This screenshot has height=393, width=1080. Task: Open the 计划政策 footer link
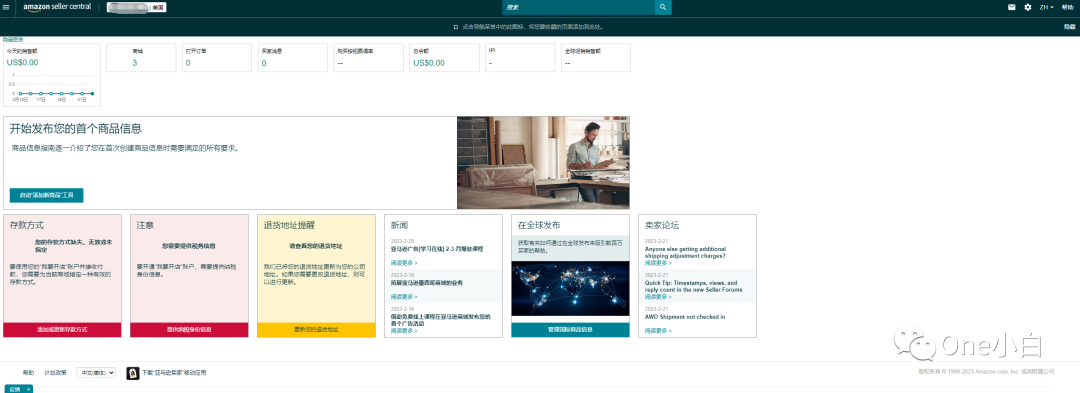click(55, 372)
